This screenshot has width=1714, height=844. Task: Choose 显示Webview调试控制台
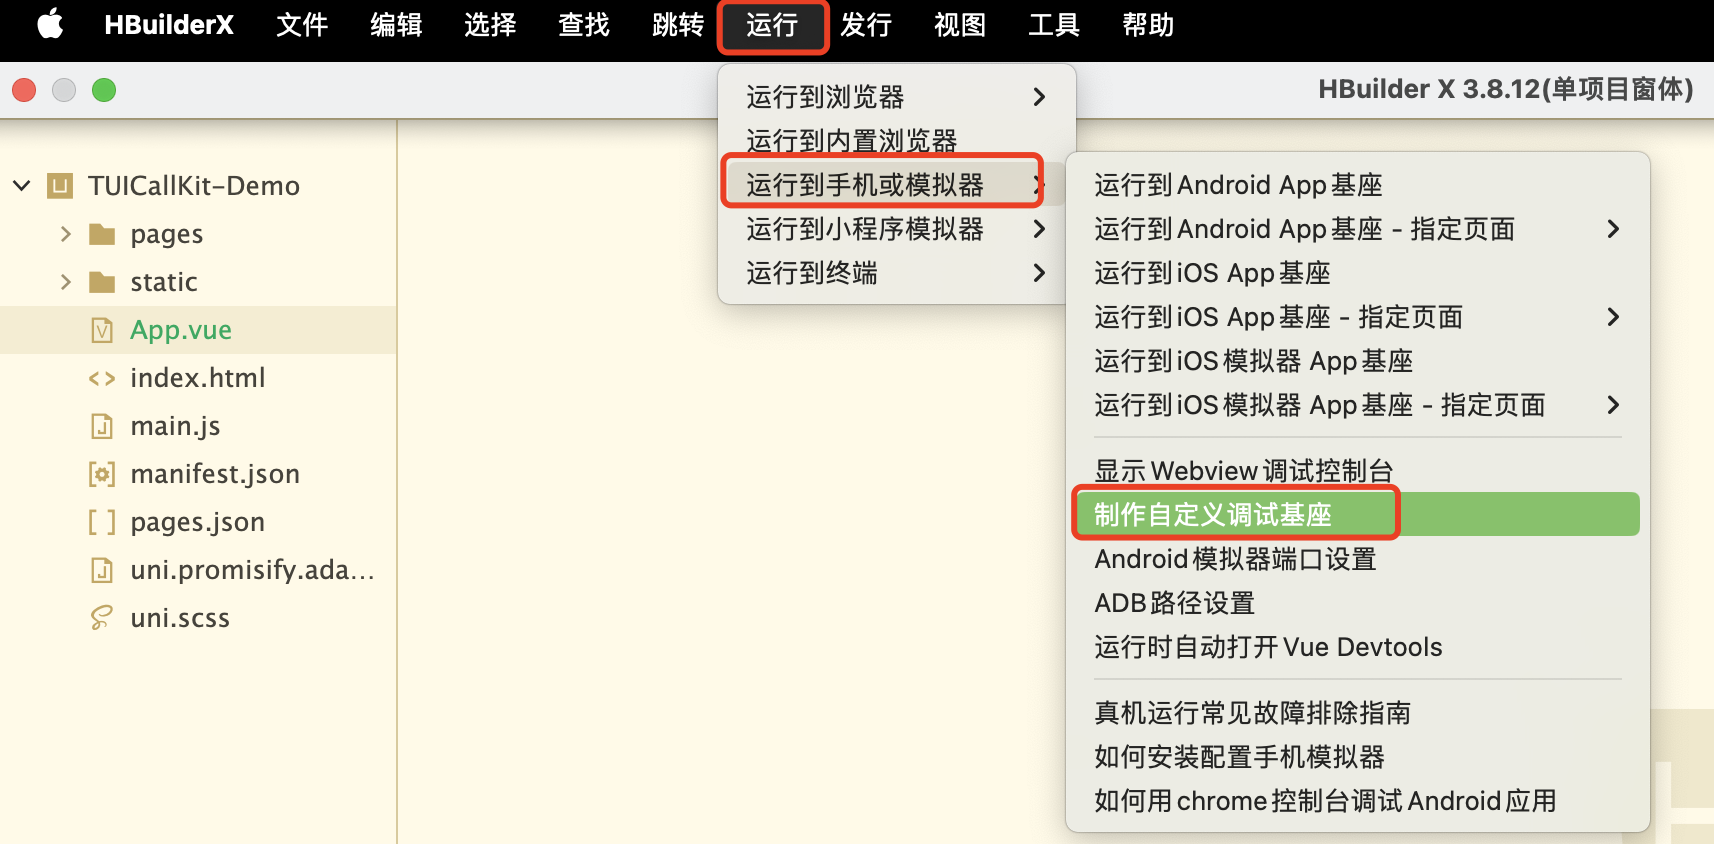pos(1358,471)
